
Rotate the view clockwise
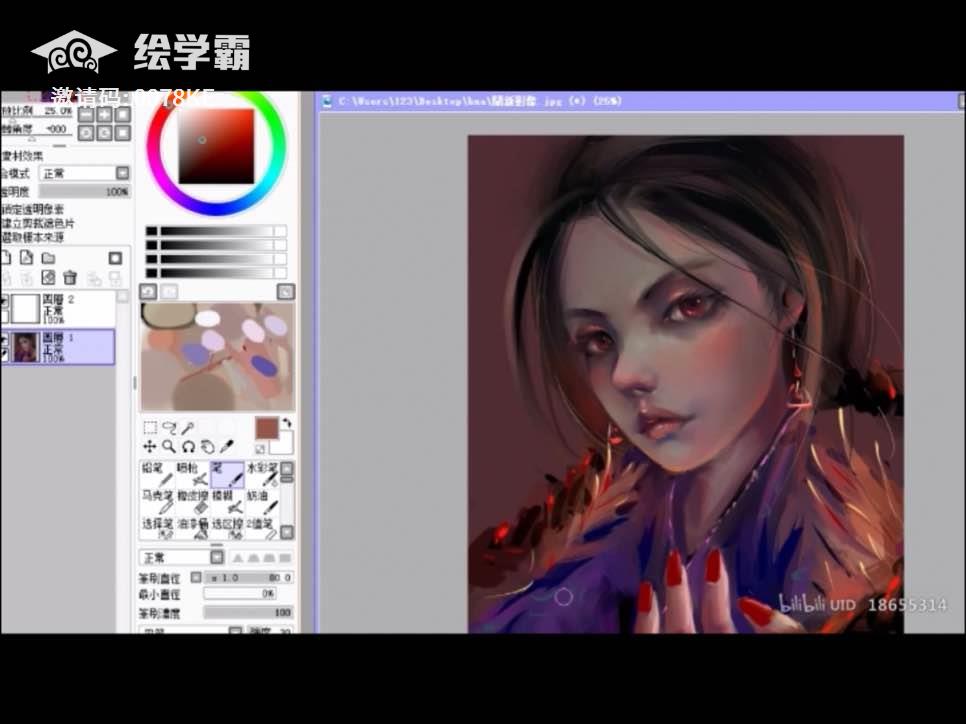tap(105, 132)
